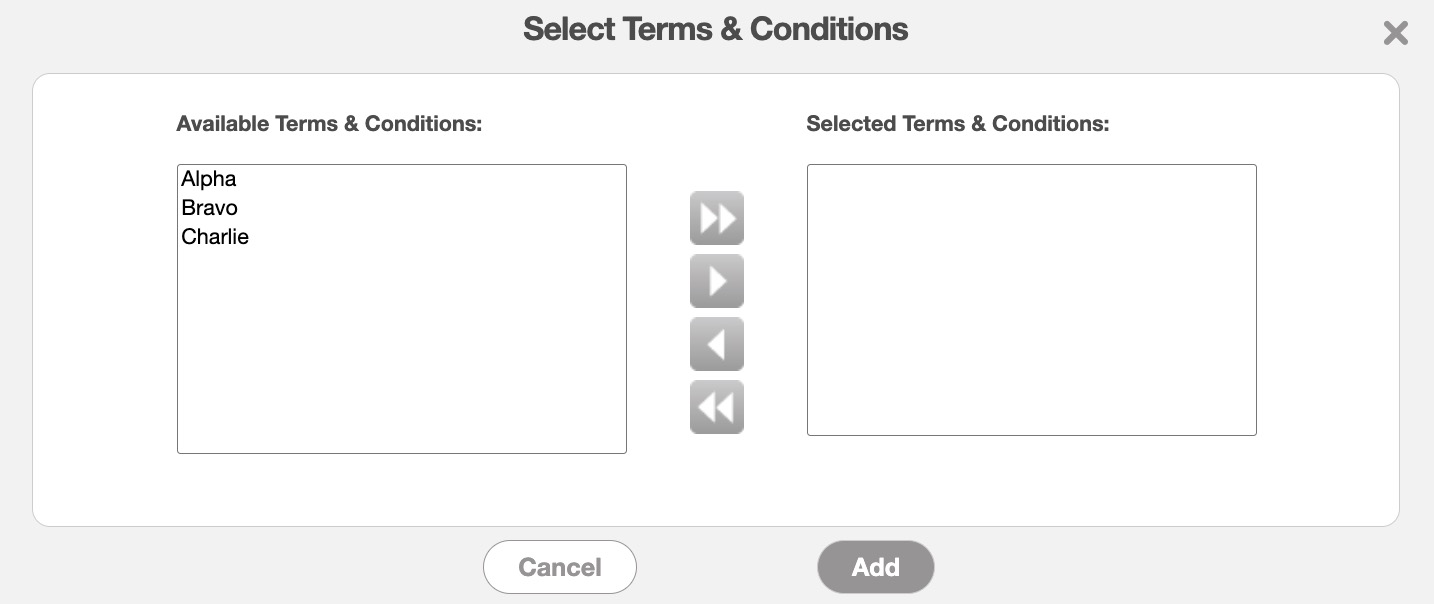Remove all terms with double left arrow
The image size is (1434, 604).
(716, 407)
